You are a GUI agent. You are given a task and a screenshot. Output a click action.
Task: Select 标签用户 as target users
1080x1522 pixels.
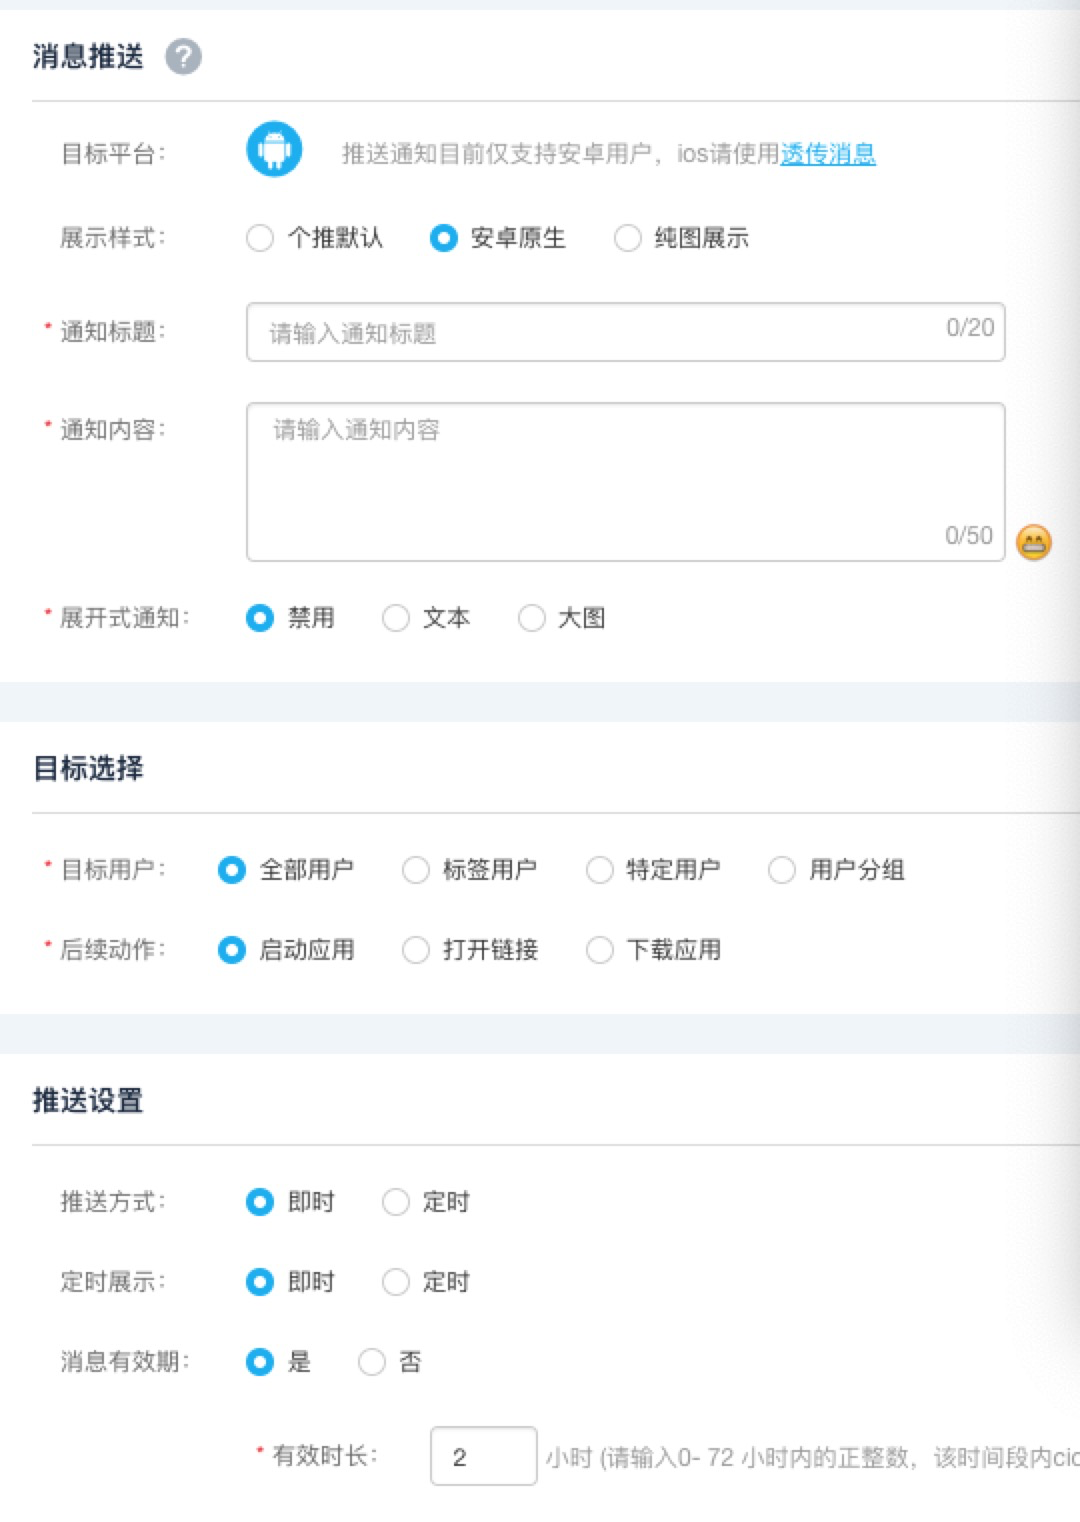pos(415,870)
